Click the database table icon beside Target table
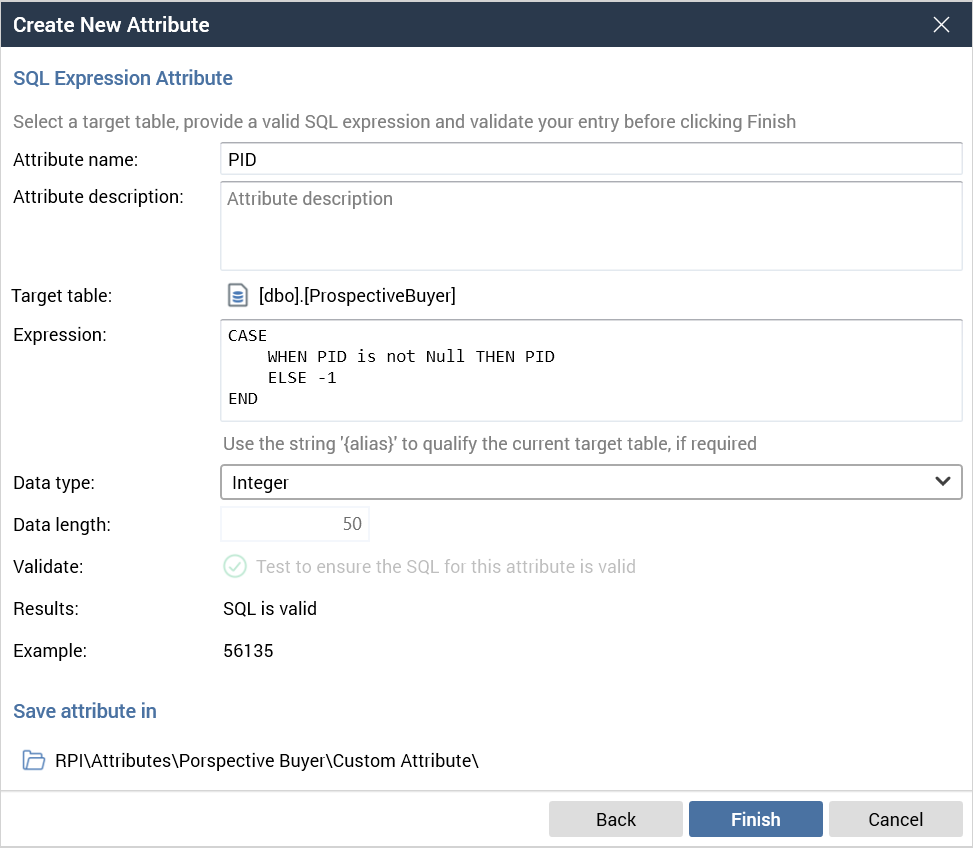 pos(237,296)
